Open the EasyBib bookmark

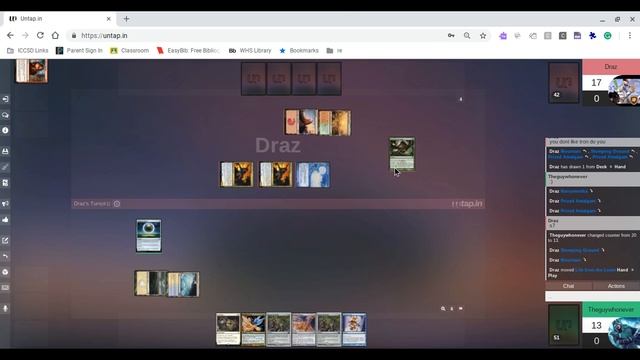[x=189, y=51]
